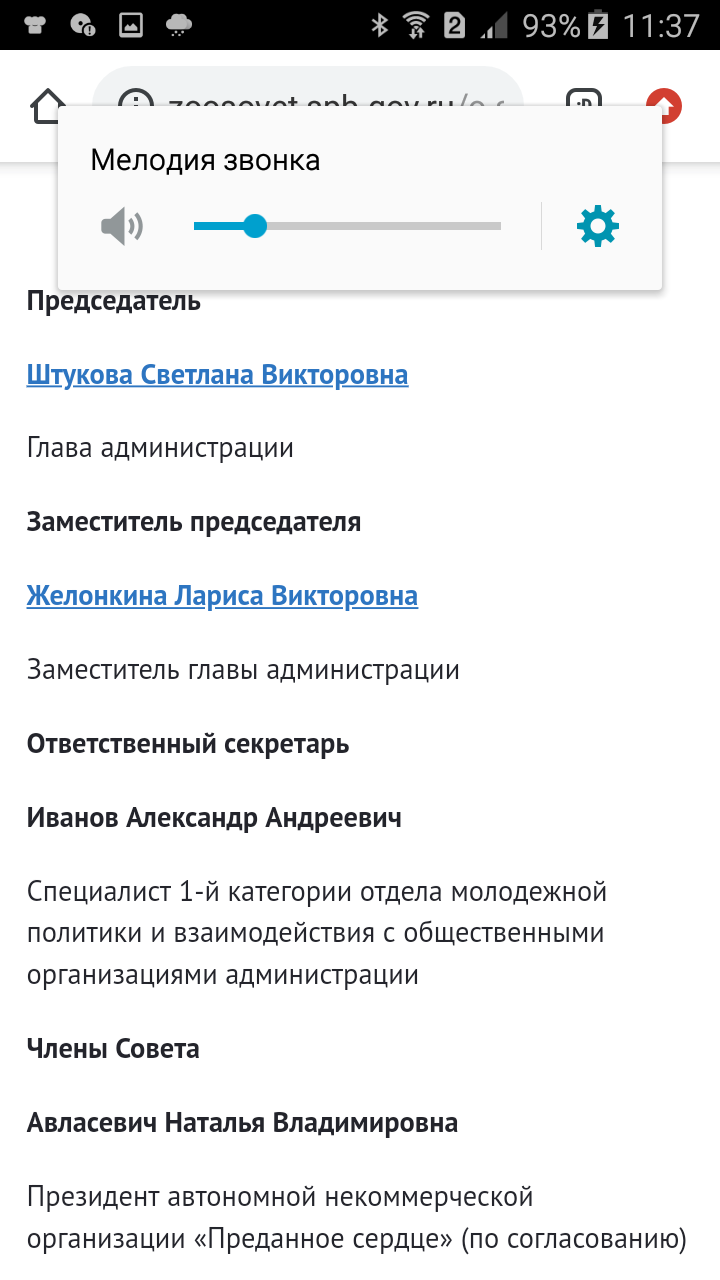The height and width of the screenshot is (1280, 720).
Task: Tap the Wi-Fi status bar icon
Action: pyautogui.click(x=417, y=25)
